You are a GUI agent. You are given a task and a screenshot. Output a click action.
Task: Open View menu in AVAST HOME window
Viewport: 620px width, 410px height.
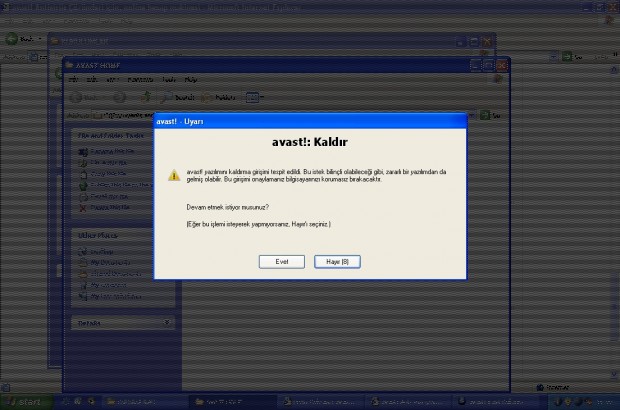[112, 79]
